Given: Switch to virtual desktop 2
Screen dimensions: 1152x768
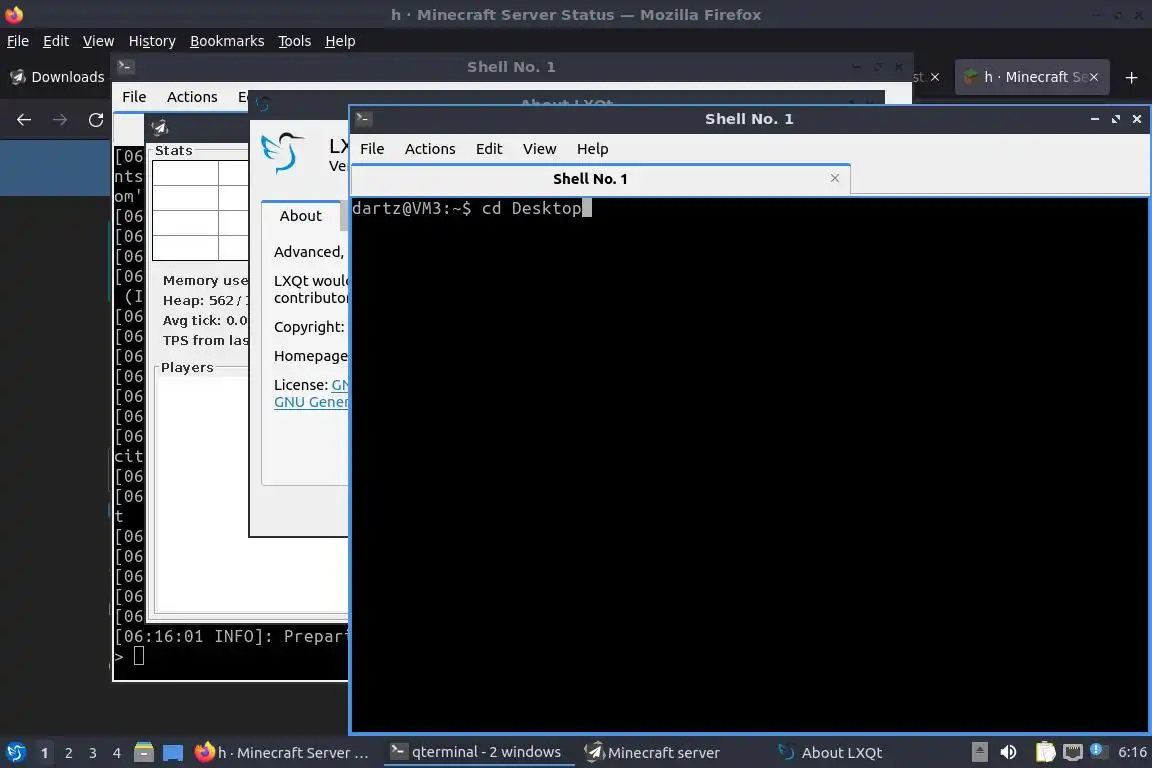Looking at the screenshot, I should point(68,753).
